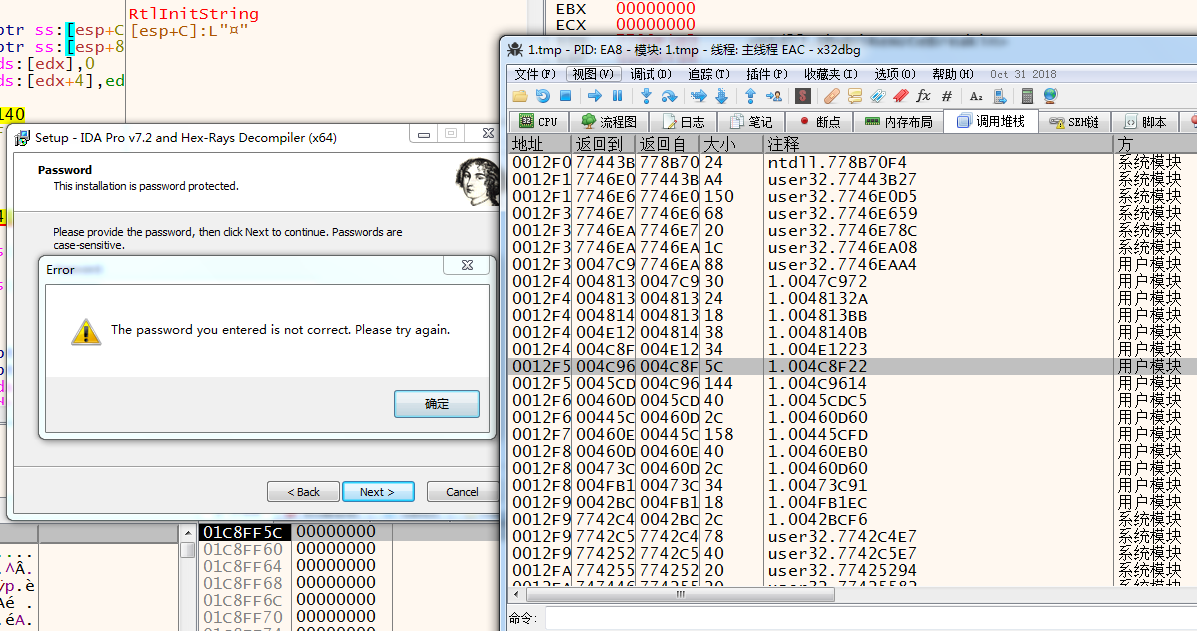This screenshot has height=631, width=1197.
Task: Click stack address 01C8FF5C in dump pane
Action: click(x=243, y=532)
